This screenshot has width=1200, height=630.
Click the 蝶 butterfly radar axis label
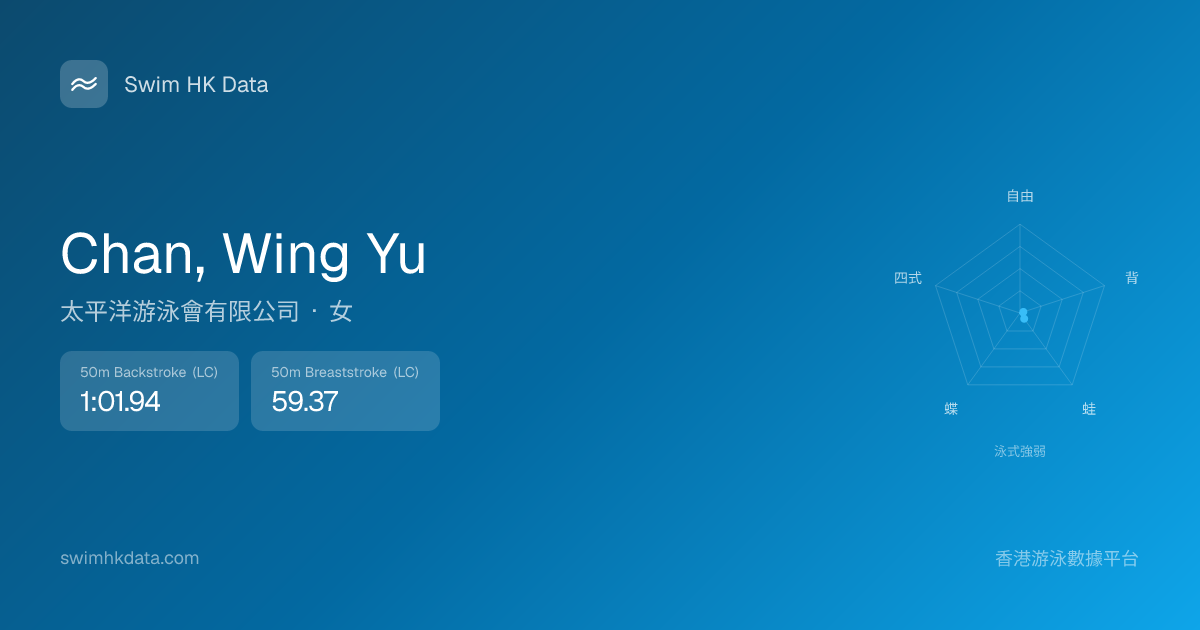point(951,409)
